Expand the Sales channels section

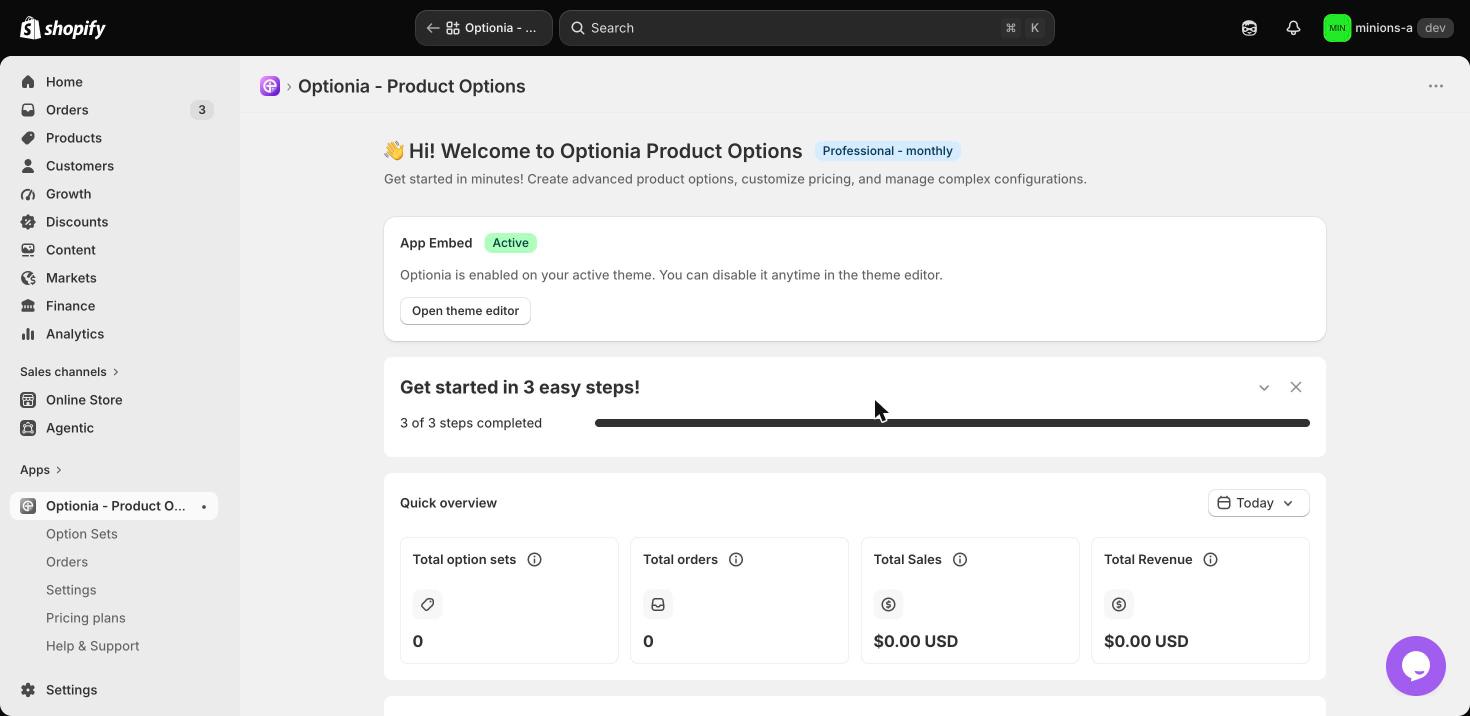70,372
